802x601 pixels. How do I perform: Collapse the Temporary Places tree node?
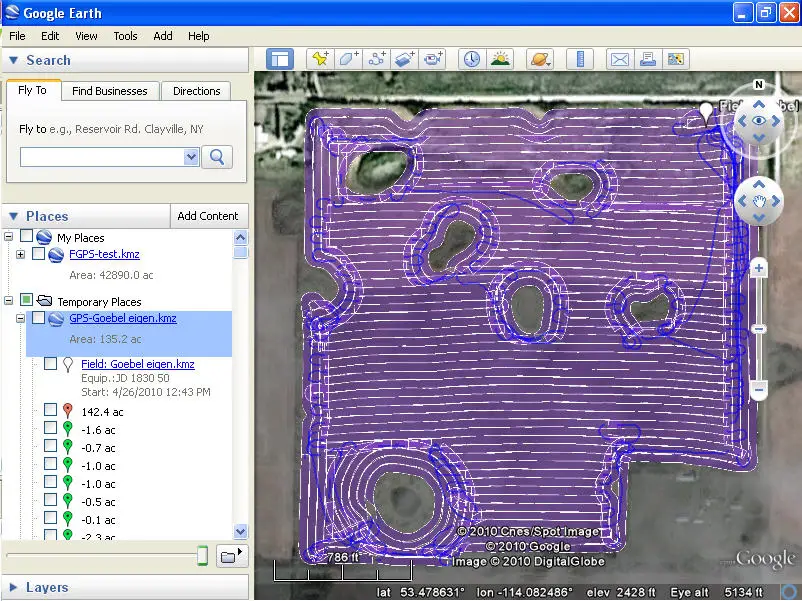click(x=9, y=300)
